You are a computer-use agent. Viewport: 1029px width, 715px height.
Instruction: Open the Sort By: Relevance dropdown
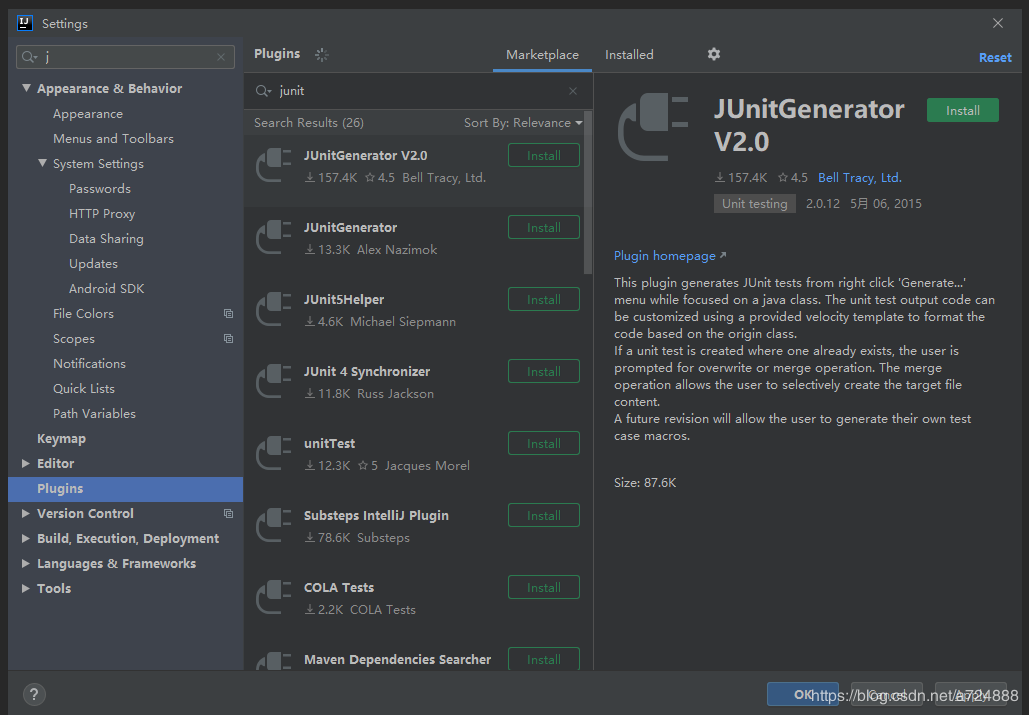[523, 123]
